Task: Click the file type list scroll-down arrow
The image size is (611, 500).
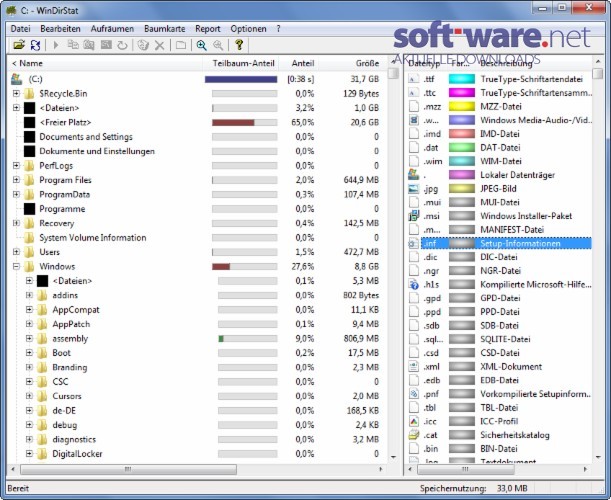Action: pos(598,457)
